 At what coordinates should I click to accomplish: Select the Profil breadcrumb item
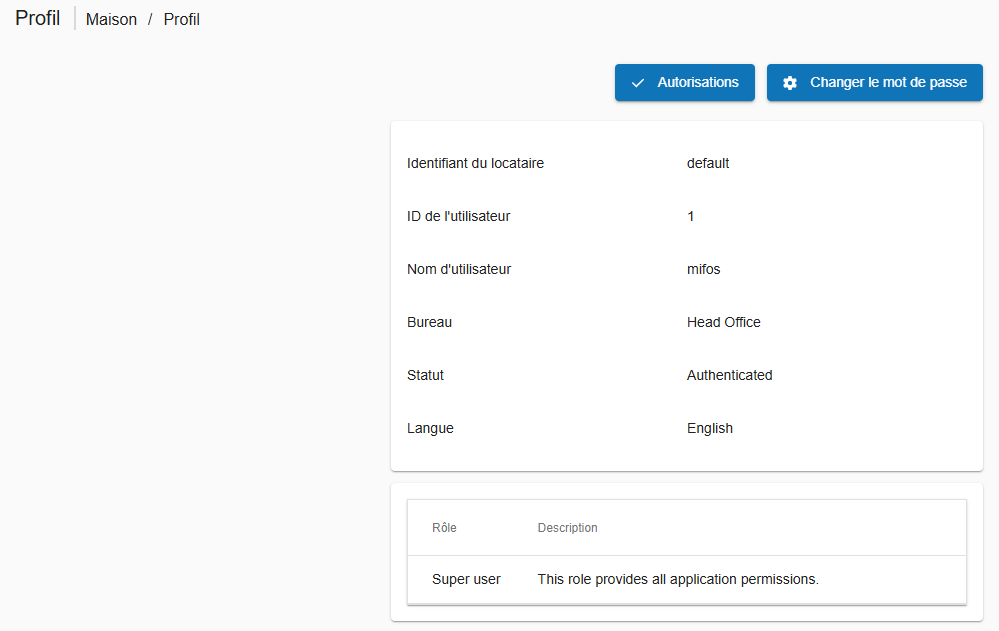pos(182,19)
